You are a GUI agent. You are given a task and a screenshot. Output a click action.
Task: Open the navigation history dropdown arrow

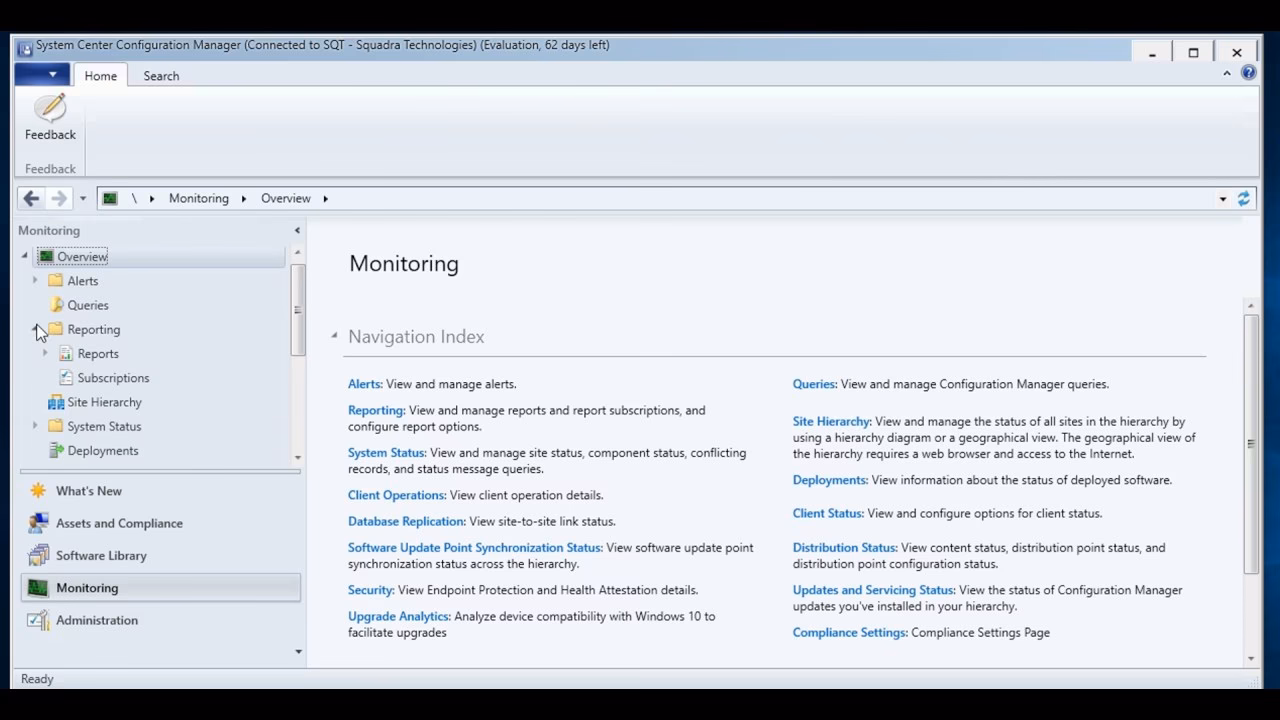tap(83, 199)
